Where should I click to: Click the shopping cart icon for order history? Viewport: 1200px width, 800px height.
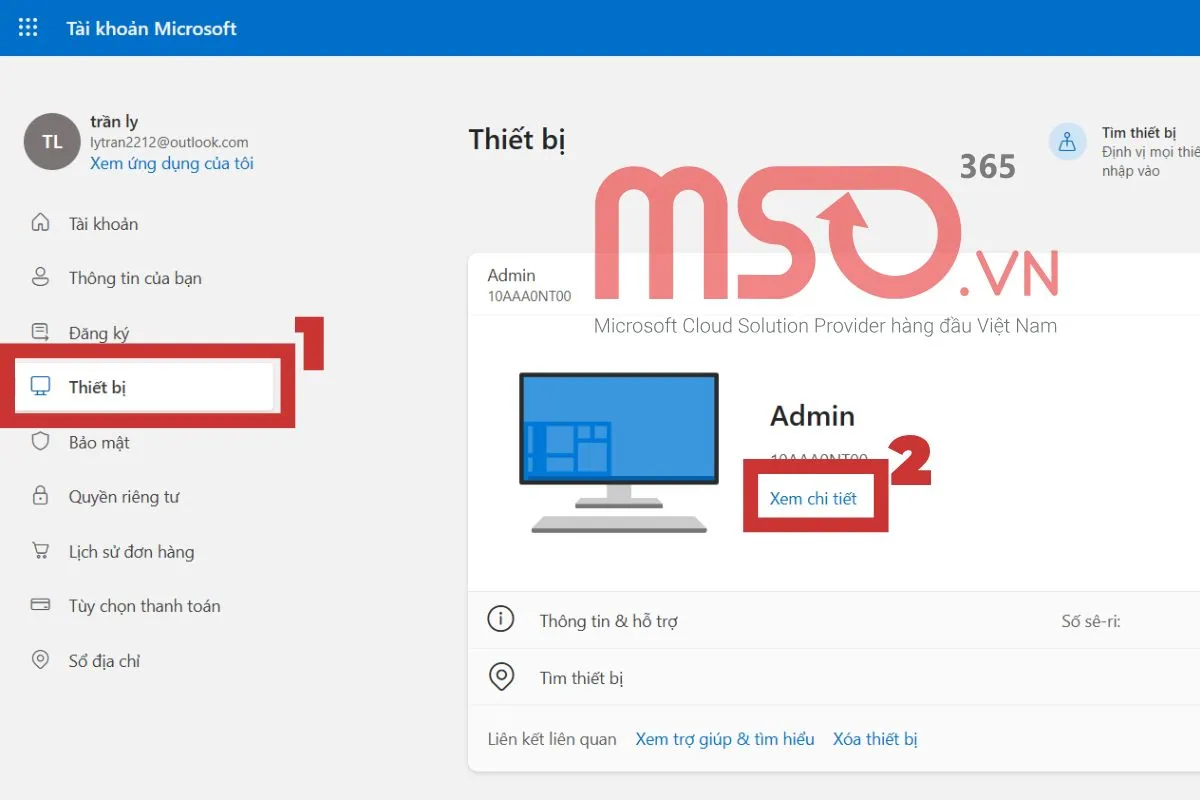pyautogui.click(x=40, y=551)
